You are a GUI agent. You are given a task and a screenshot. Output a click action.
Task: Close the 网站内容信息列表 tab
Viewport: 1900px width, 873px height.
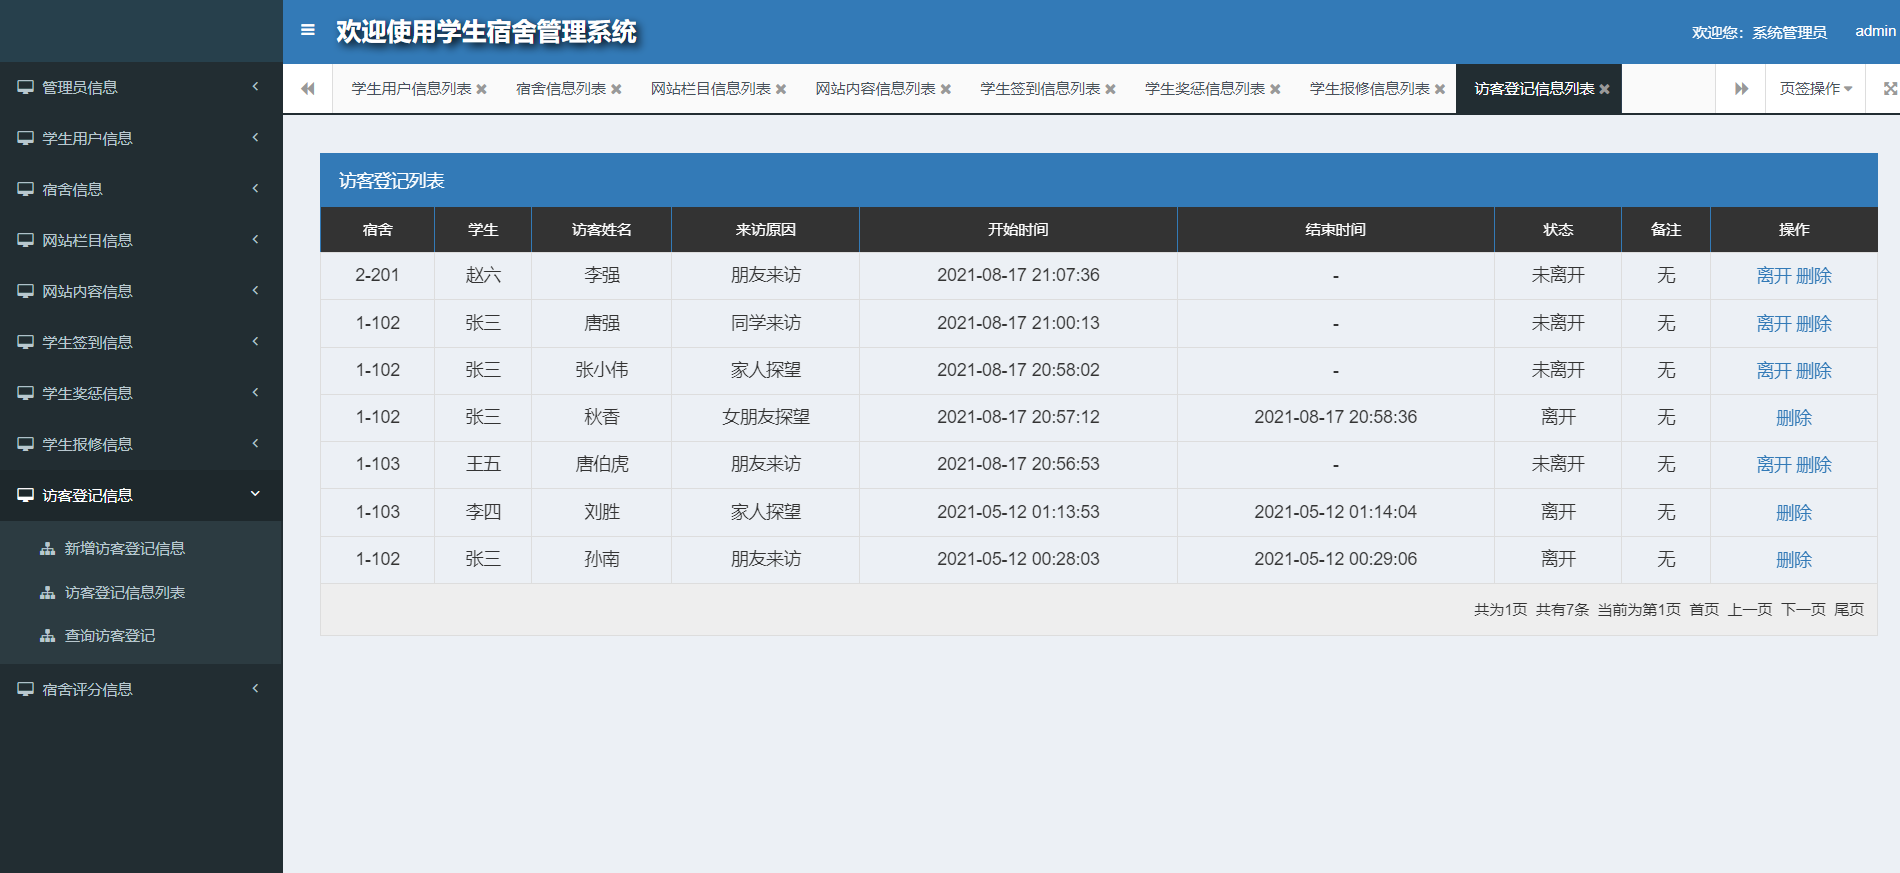click(946, 89)
